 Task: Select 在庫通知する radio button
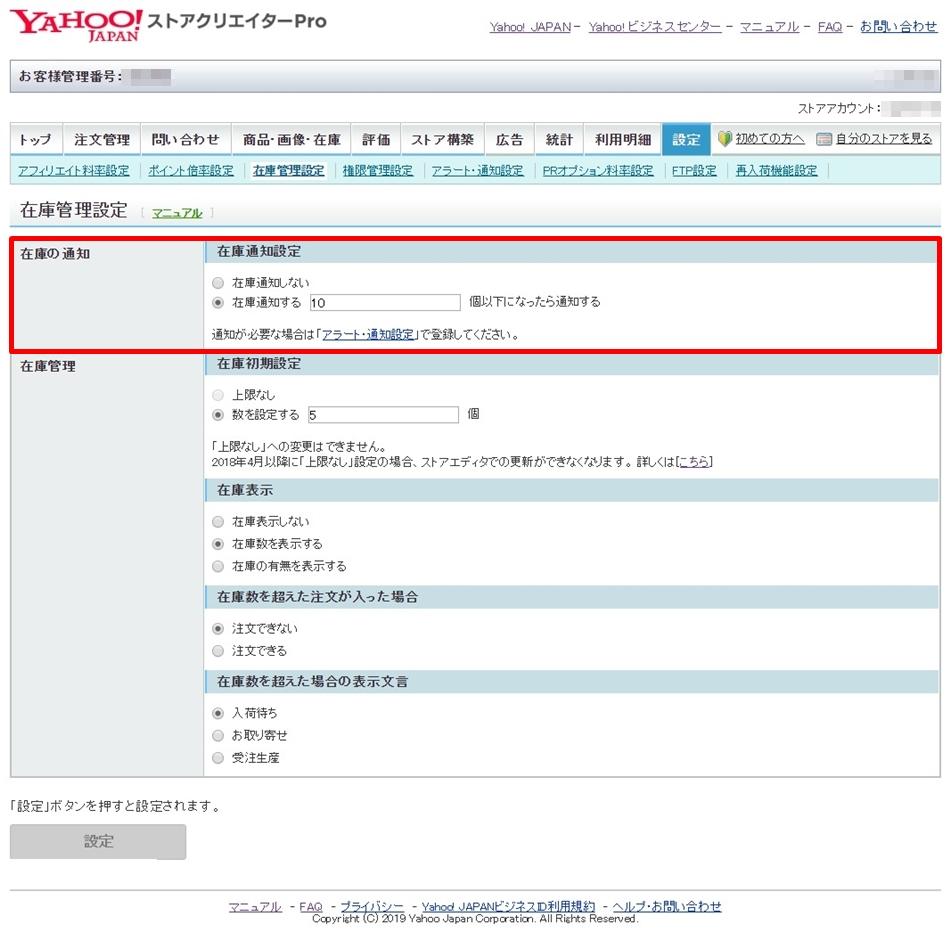coord(218,302)
